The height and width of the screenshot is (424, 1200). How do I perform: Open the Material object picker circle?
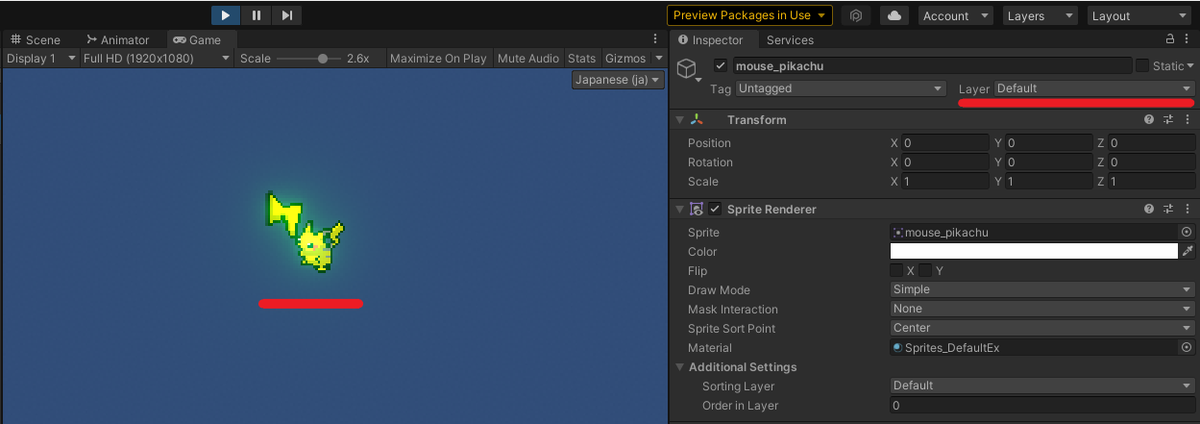(x=1187, y=348)
